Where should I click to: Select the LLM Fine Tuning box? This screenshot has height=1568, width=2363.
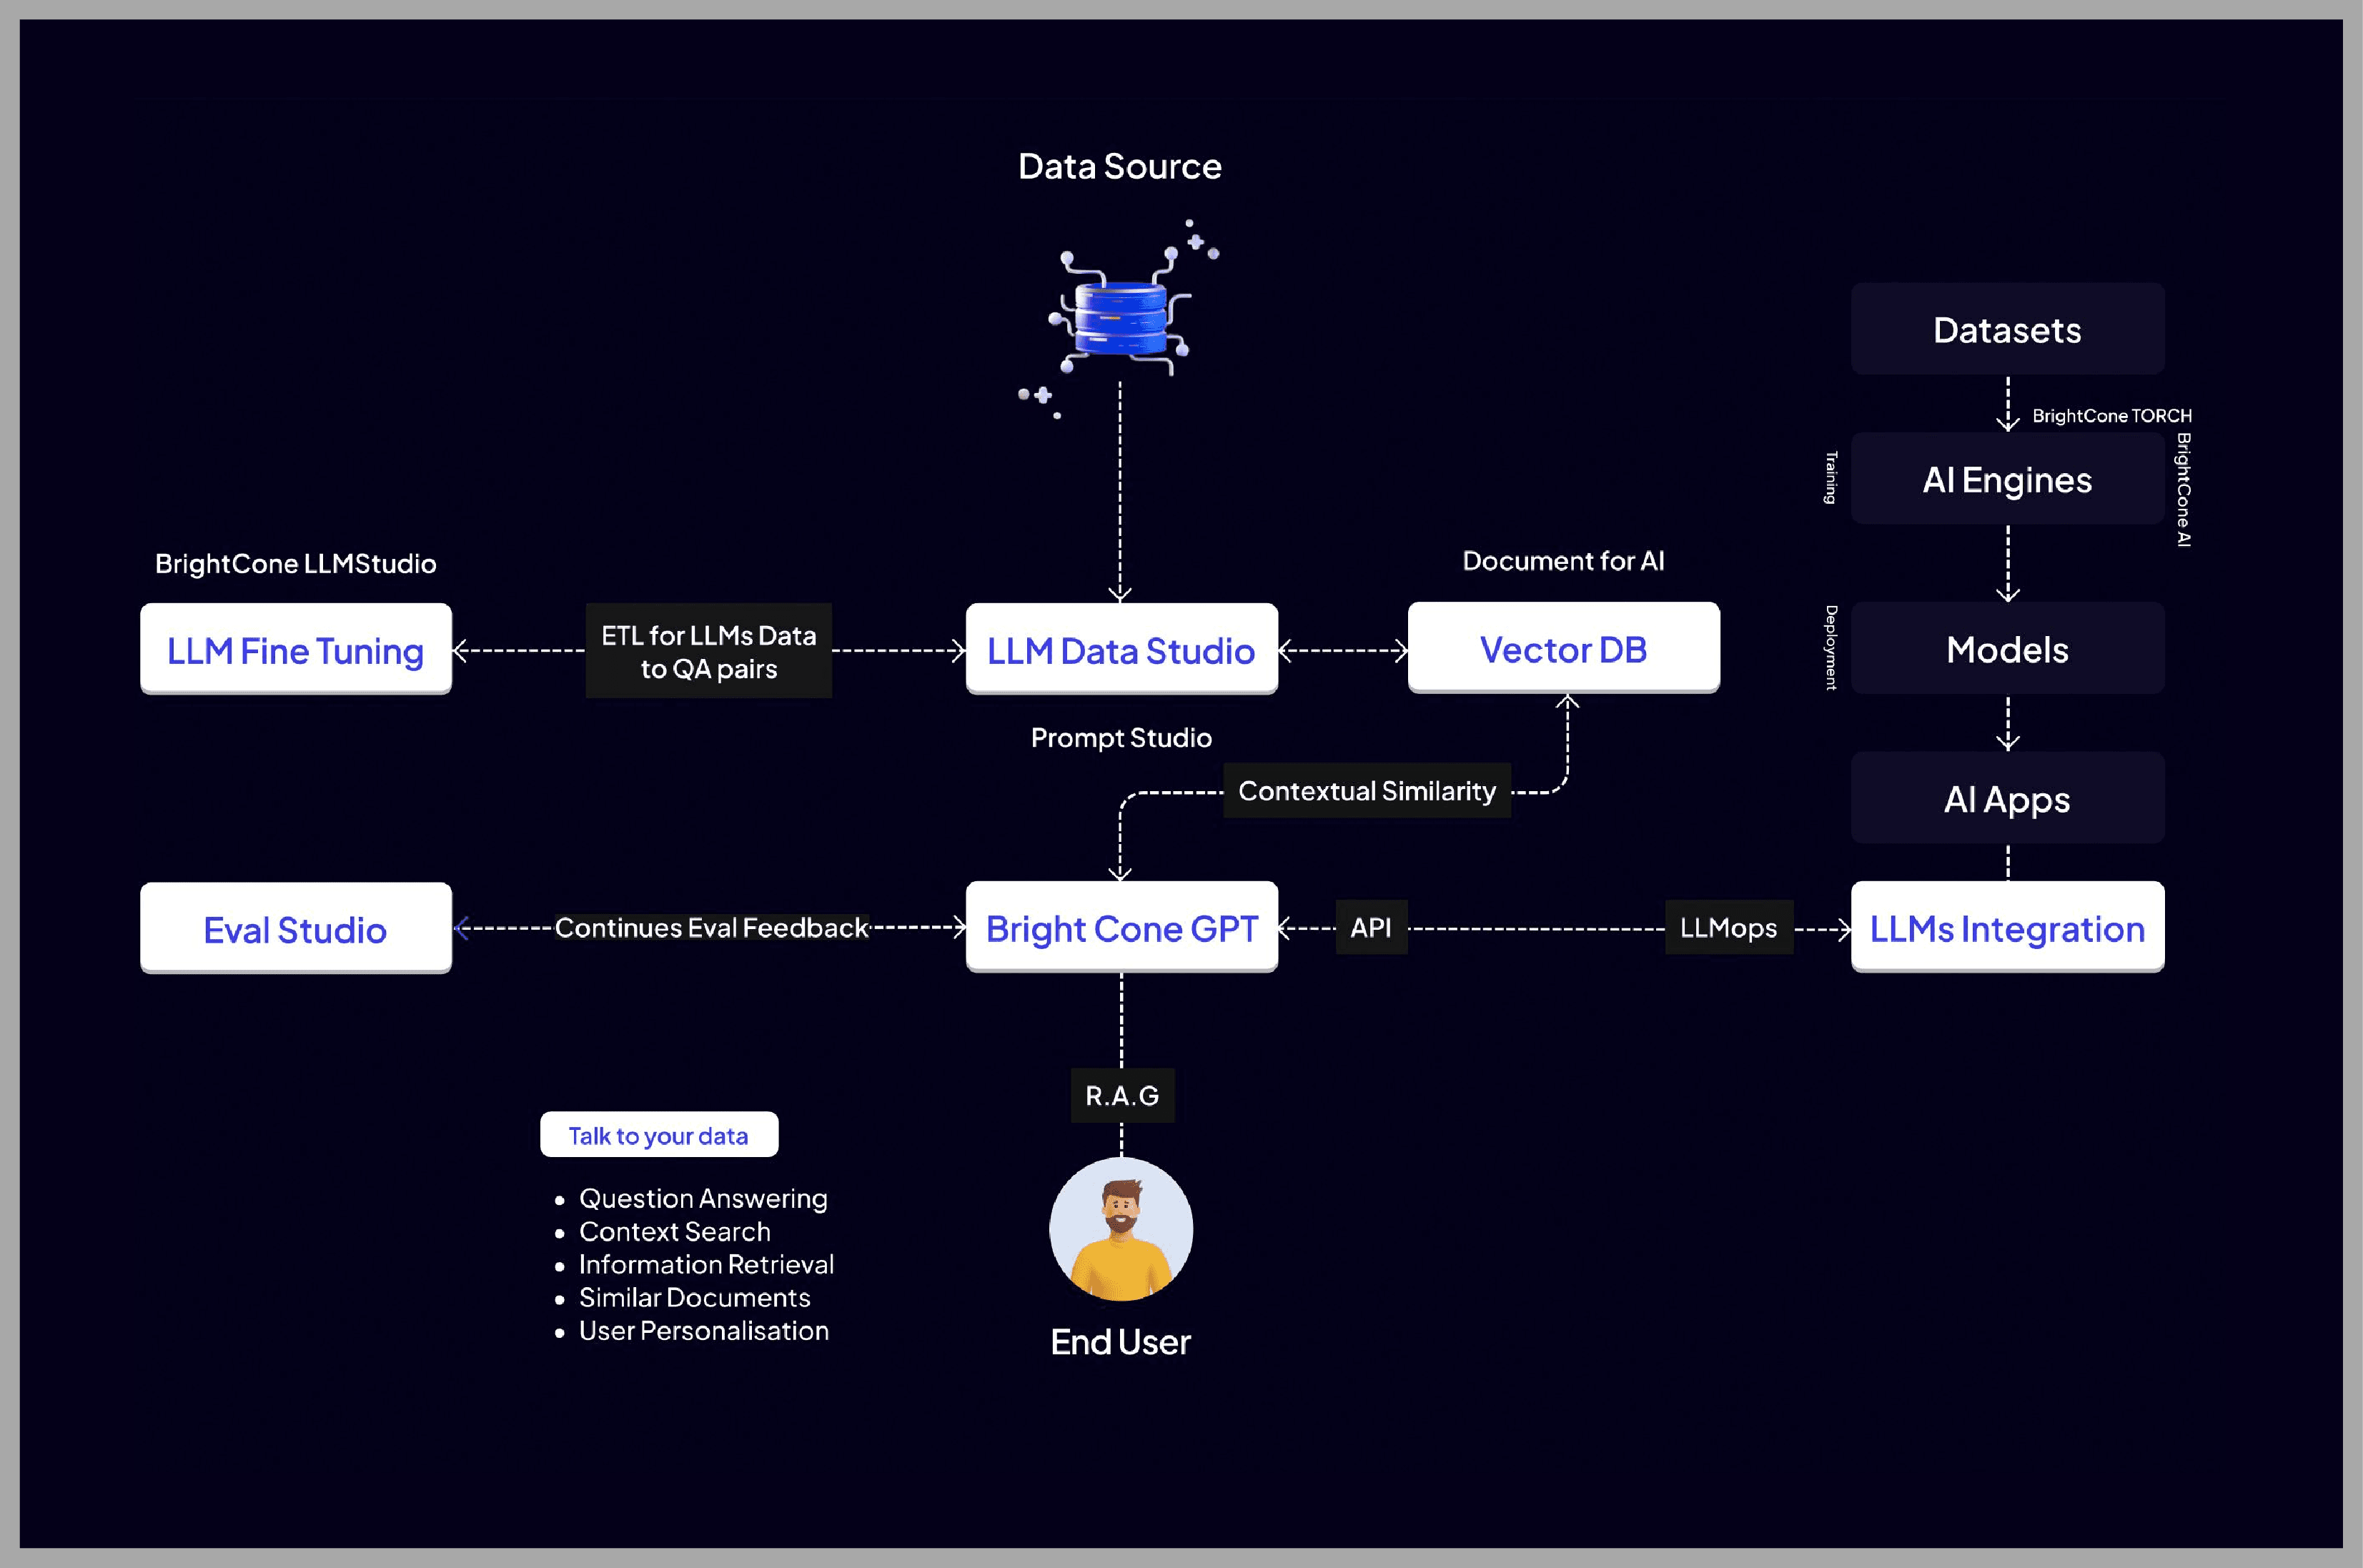[296, 650]
